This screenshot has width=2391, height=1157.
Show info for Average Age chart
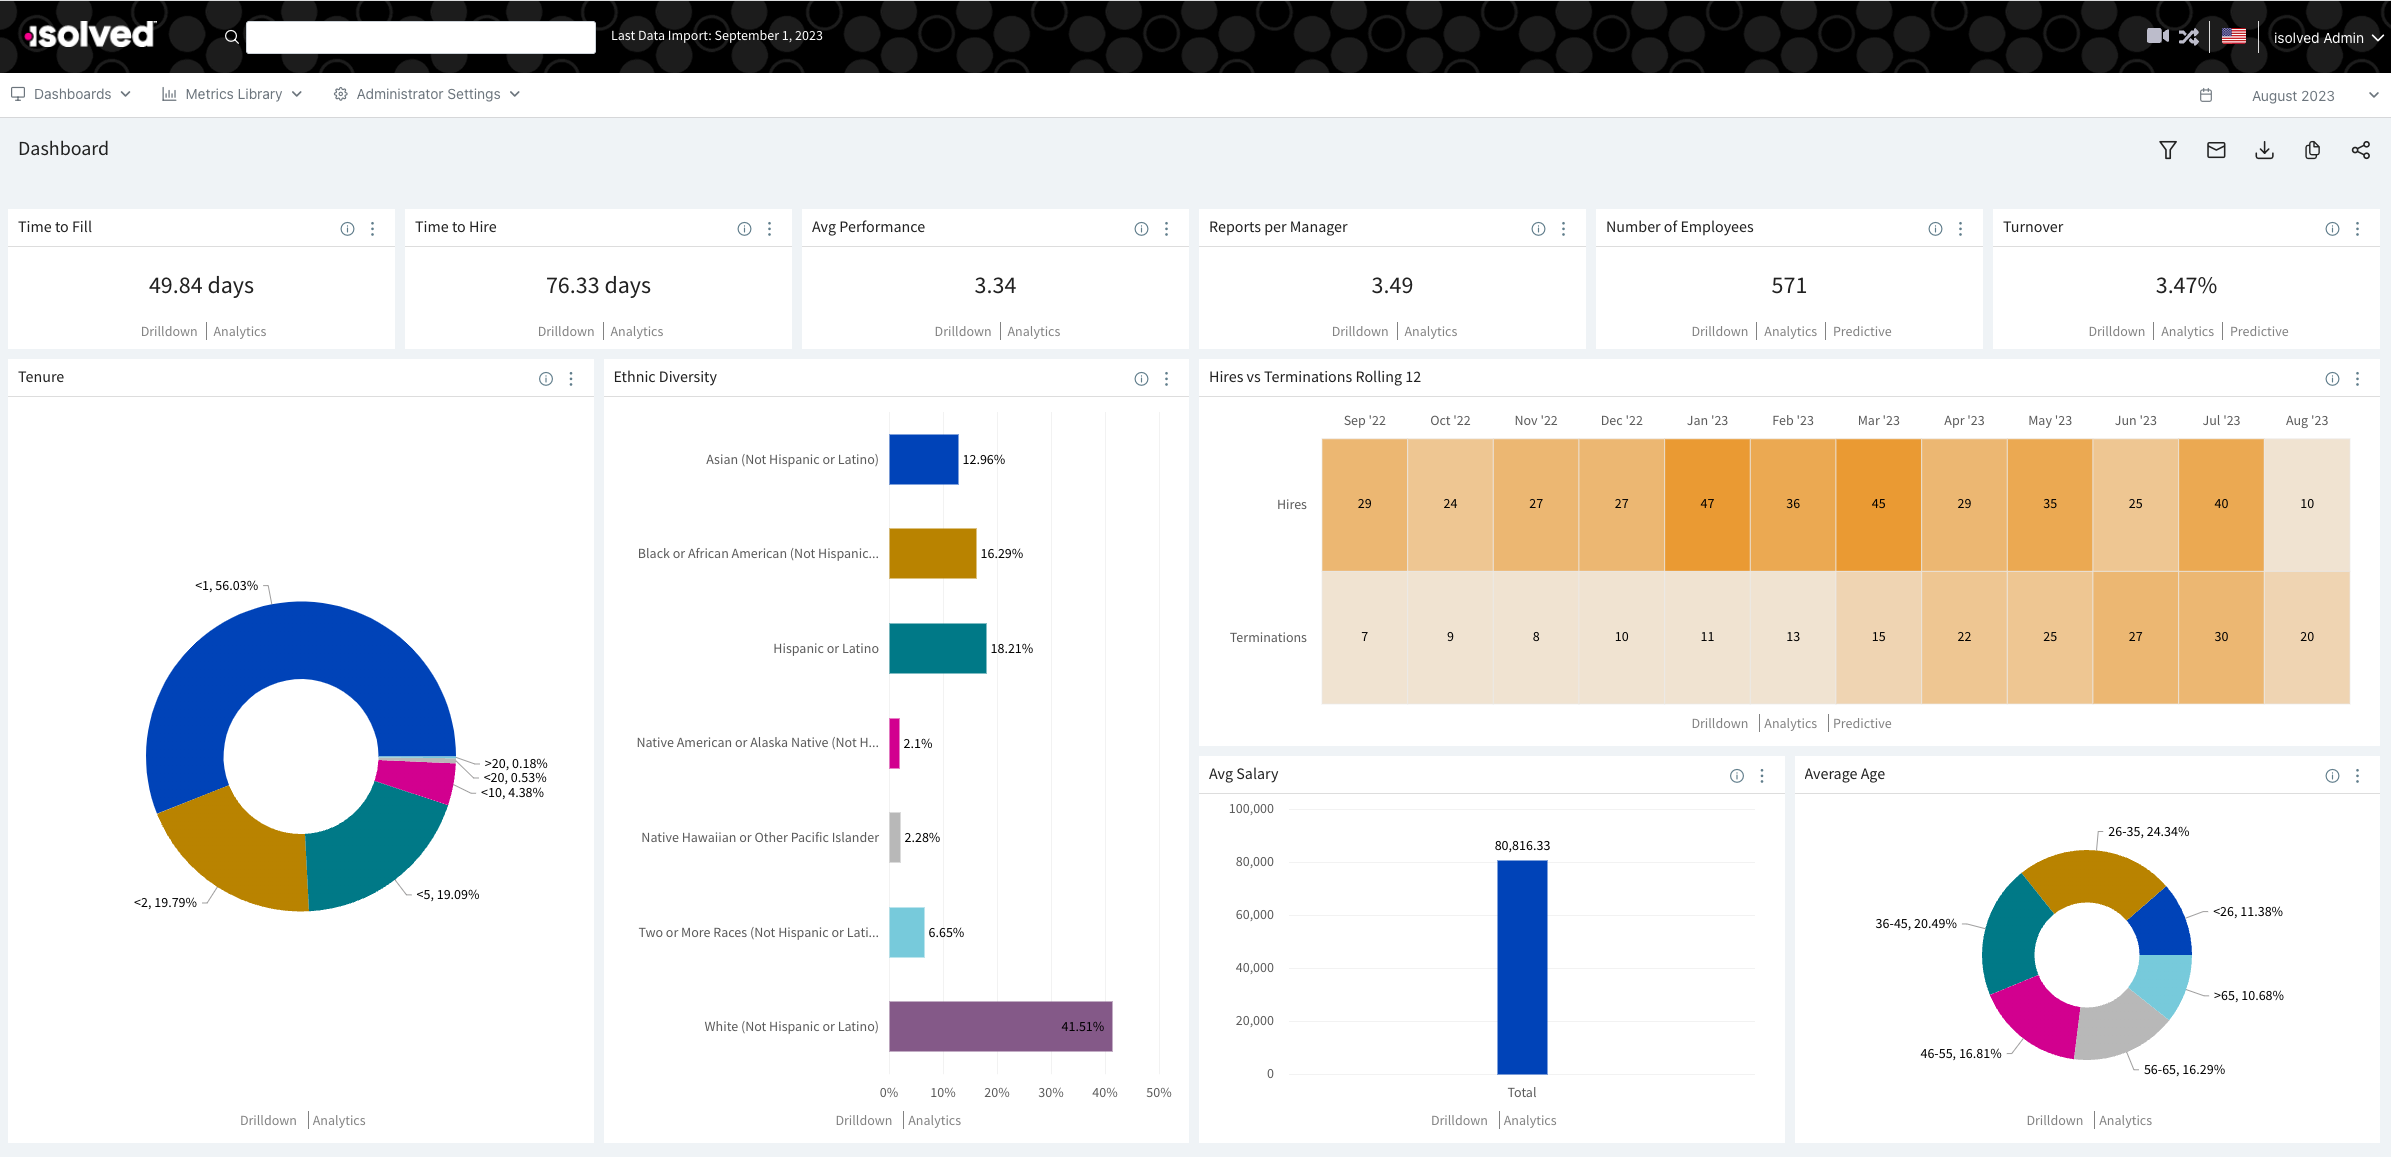[2332, 776]
